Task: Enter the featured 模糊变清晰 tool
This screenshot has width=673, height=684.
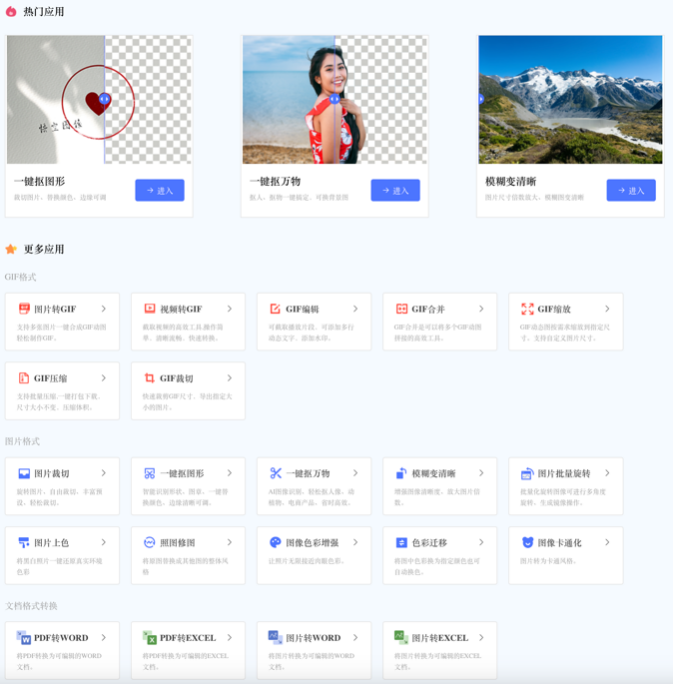Action: coord(631,190)
